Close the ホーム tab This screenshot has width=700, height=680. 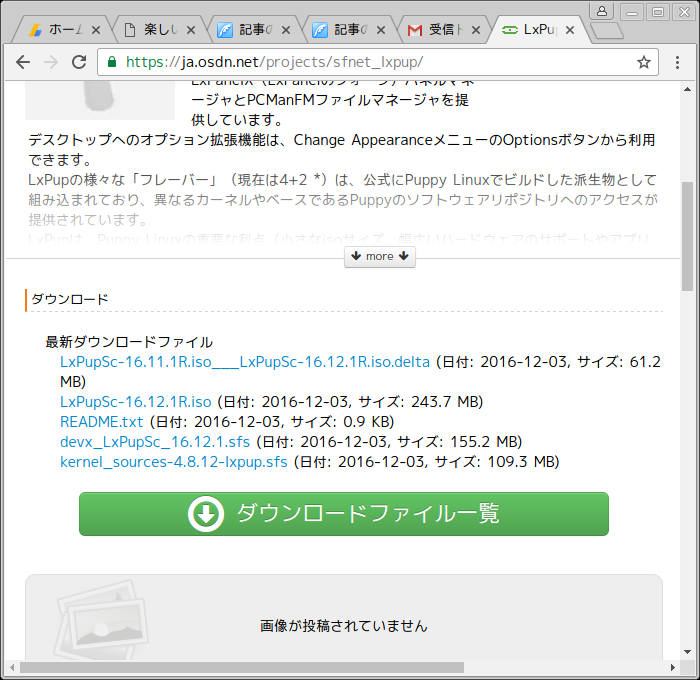coord(96,30)
